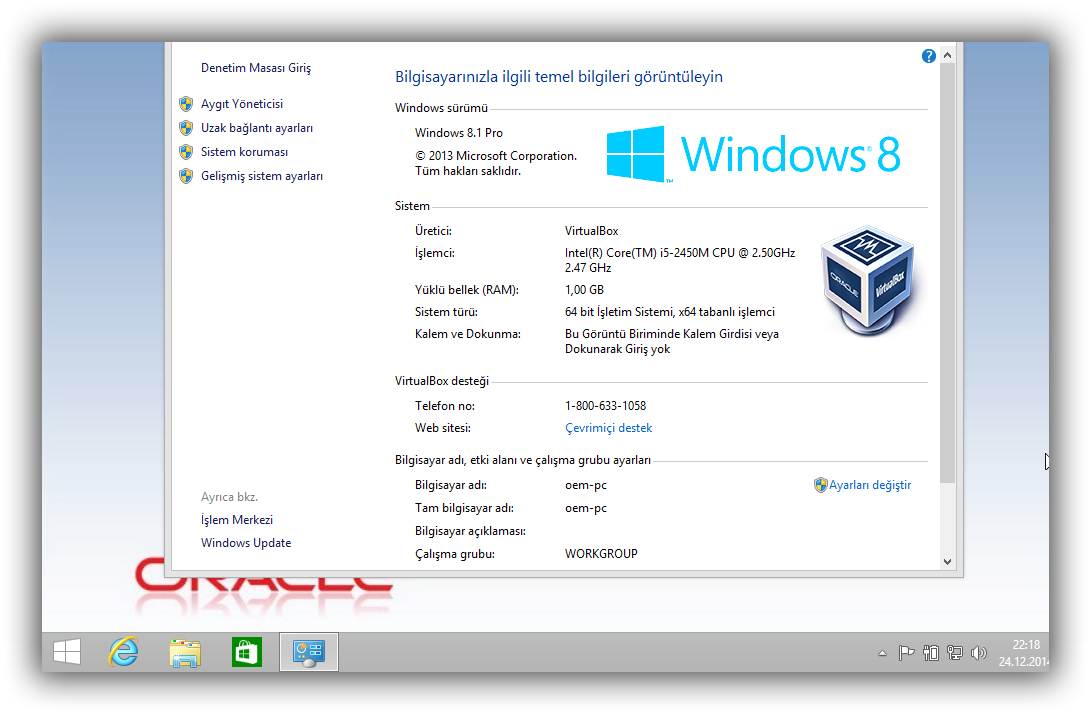Screen dimensions: 1091x714
Task: Select the Control Panel System taskbar button
Action: (x=309, y=652)
